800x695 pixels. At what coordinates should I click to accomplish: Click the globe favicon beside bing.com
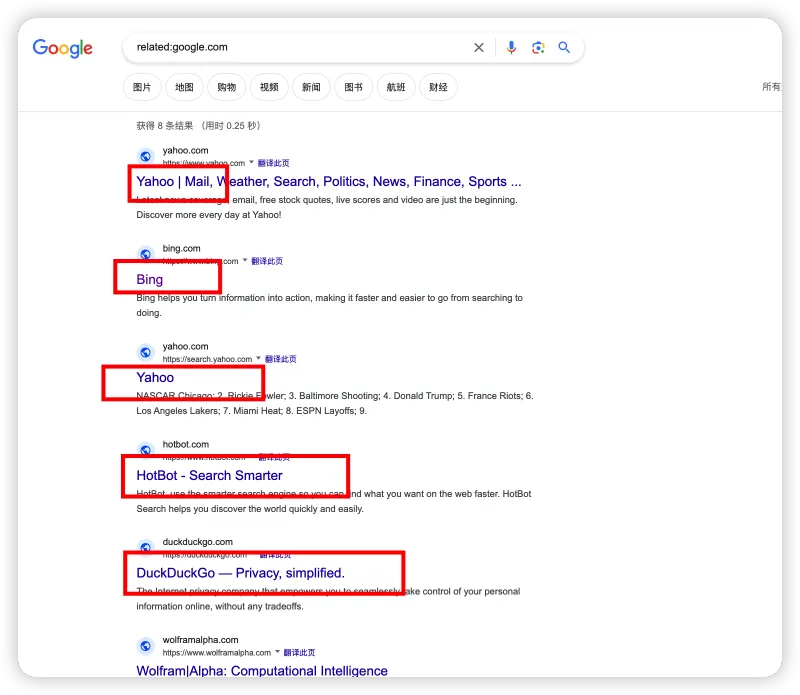click(145, 254)
